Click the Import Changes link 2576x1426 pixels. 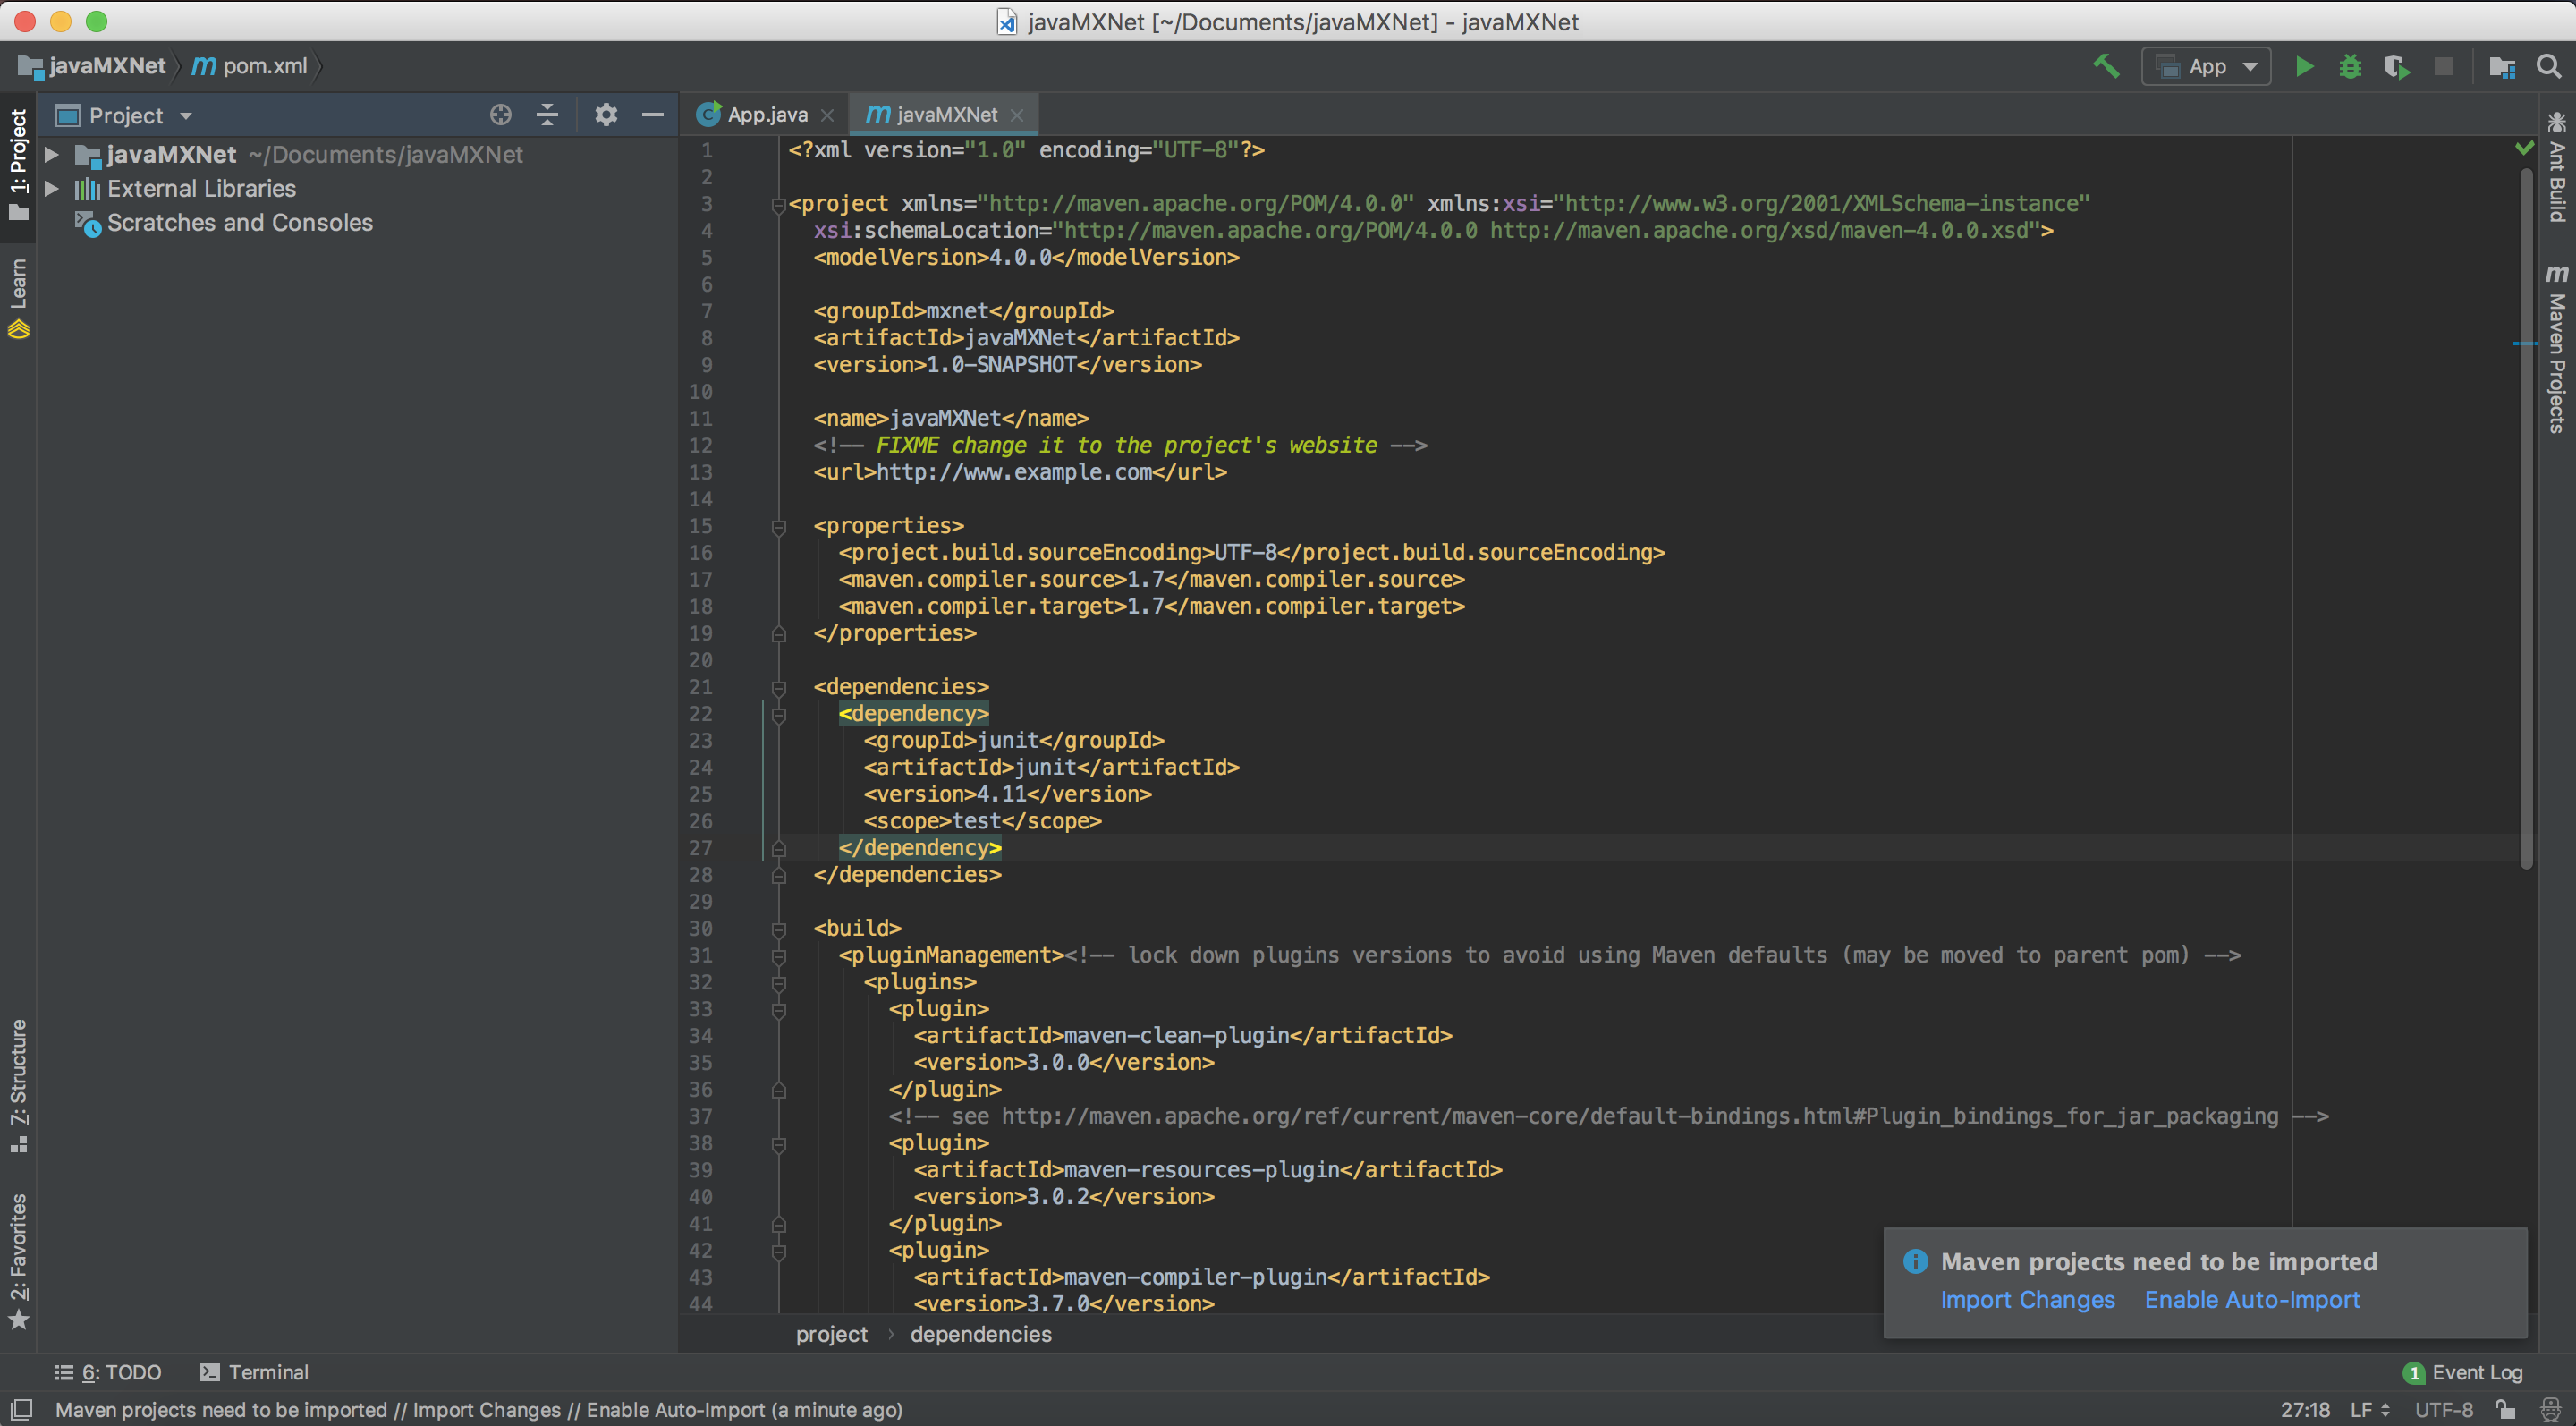(2027, 1299)
